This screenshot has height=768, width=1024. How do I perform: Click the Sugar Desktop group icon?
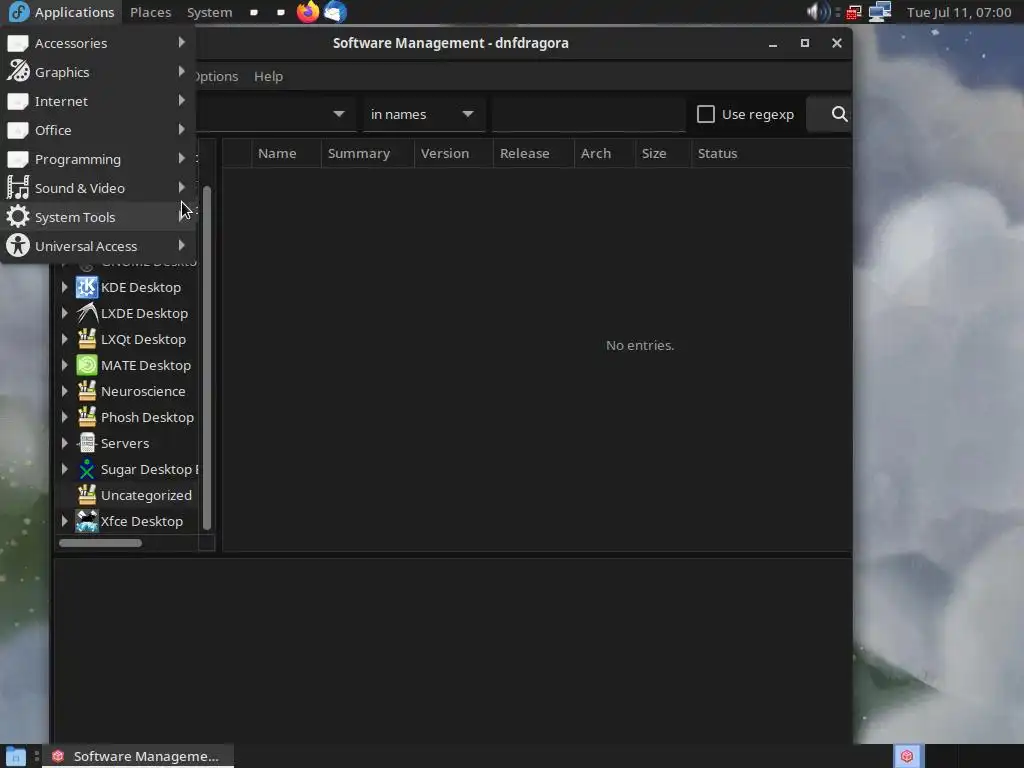[x=87, y=470]
